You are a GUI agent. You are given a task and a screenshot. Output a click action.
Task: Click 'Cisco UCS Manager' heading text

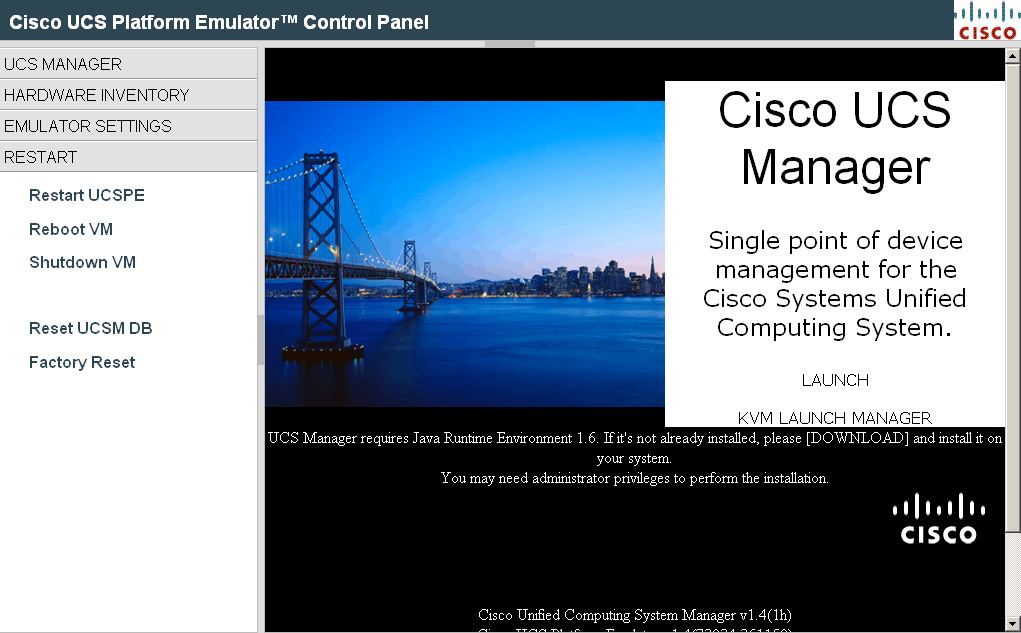point(835,139)
